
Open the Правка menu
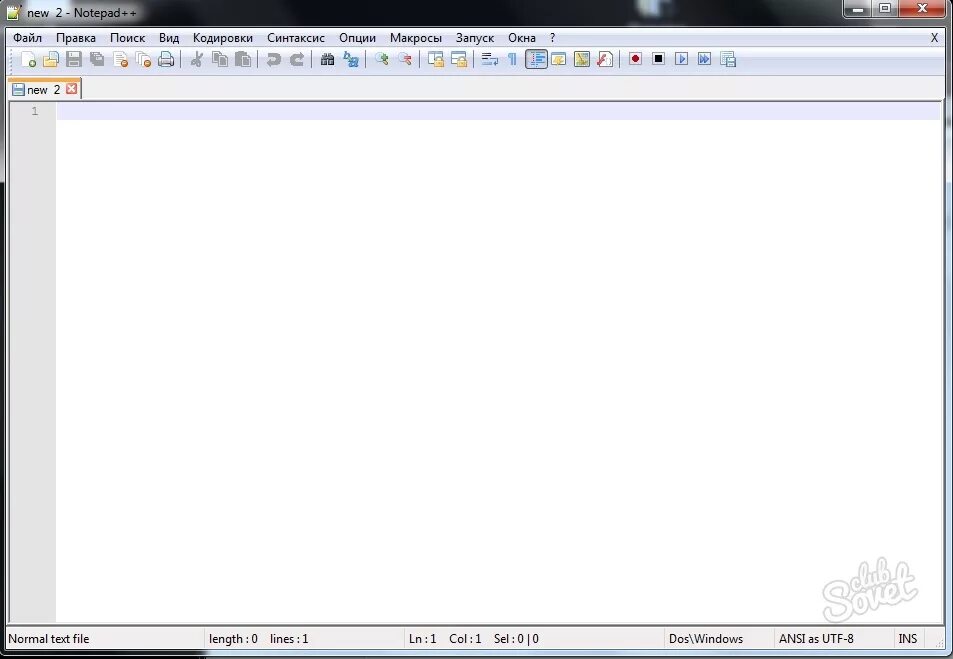76,38
